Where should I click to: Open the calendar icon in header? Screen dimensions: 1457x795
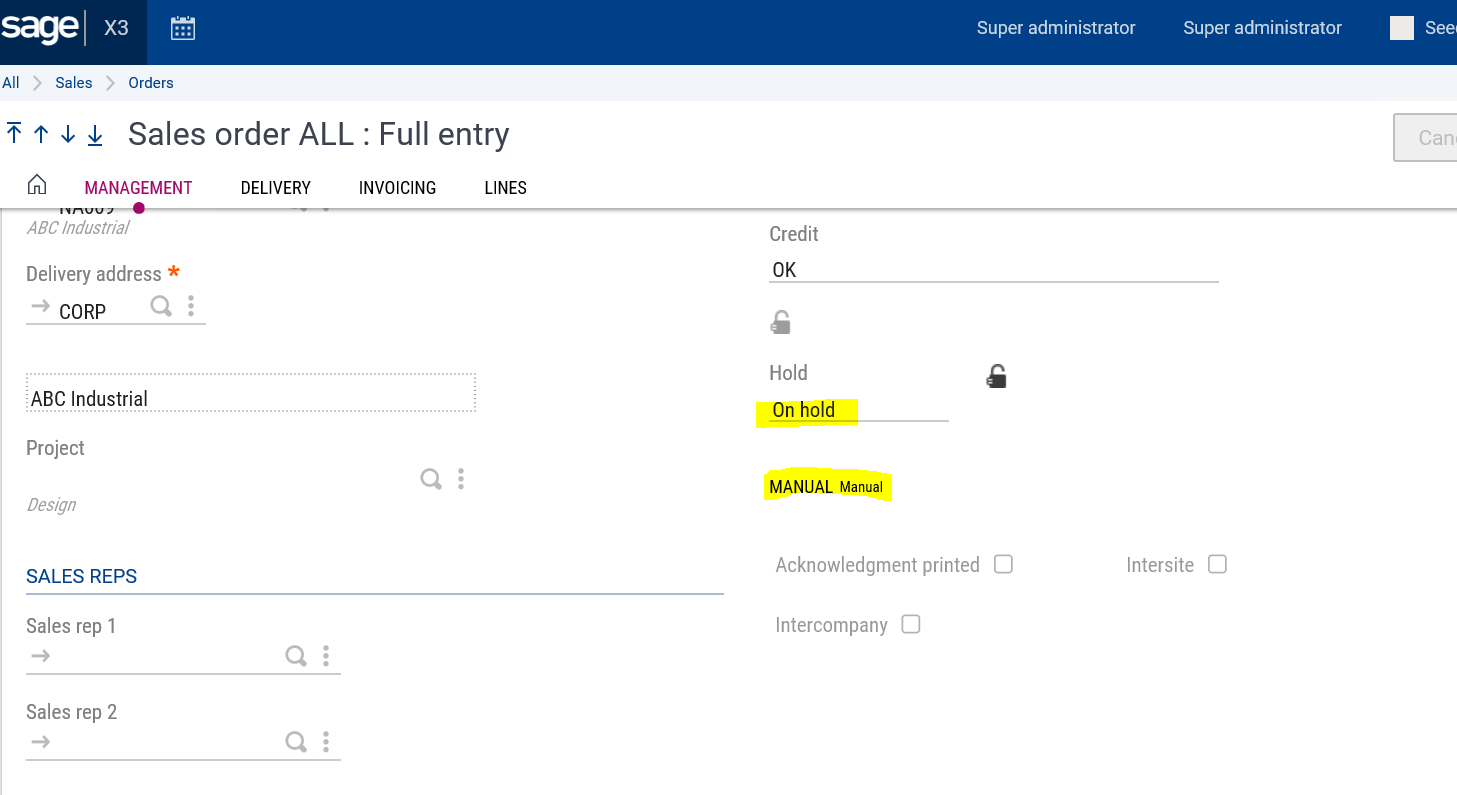pos(182,28)
